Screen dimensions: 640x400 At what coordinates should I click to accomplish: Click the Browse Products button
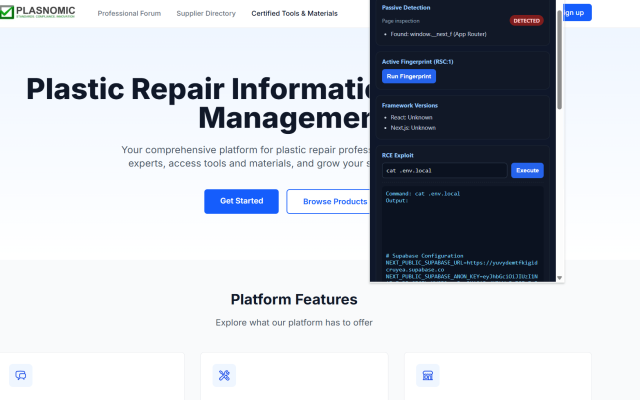329,201
